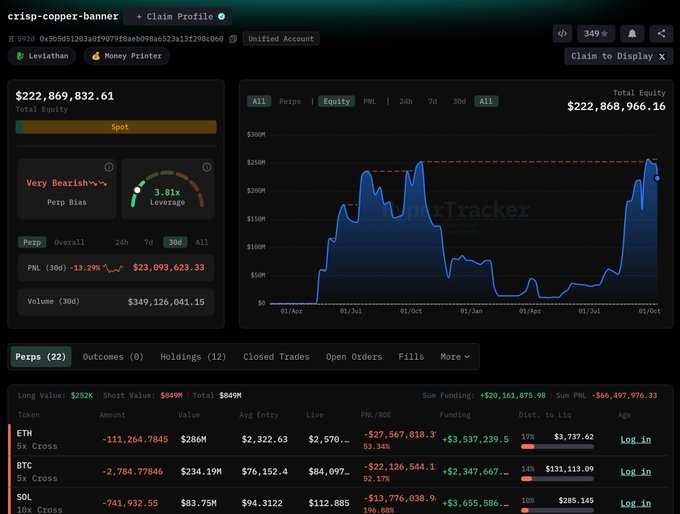Copy the wallet address icon
Screen dimensions: 680x514
(233, 39)
